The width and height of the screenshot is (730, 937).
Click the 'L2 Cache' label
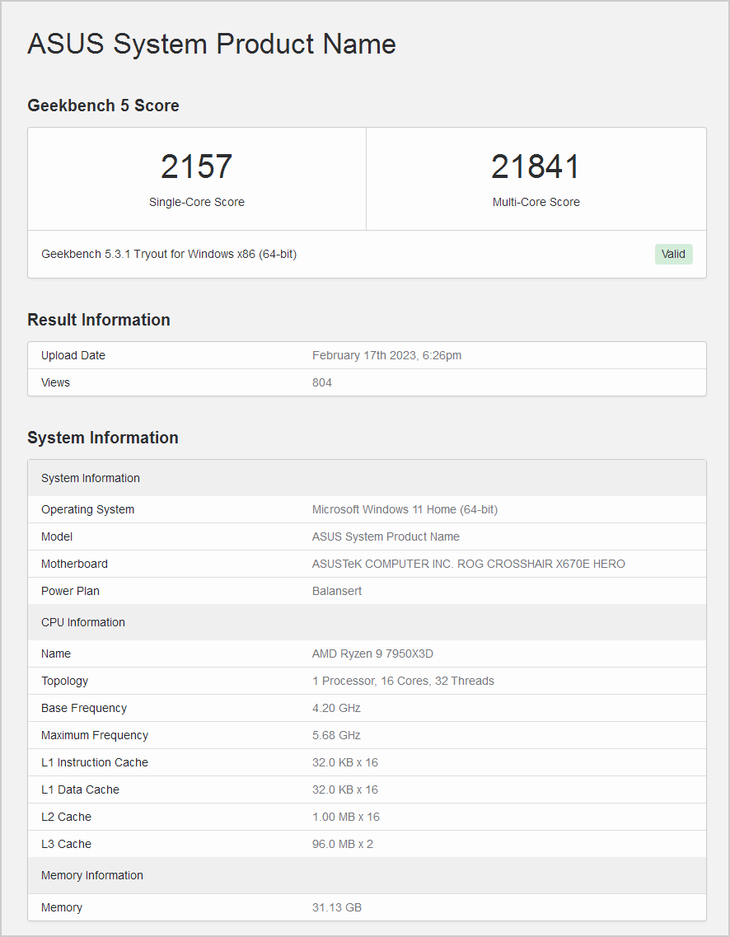click(66, 817)
